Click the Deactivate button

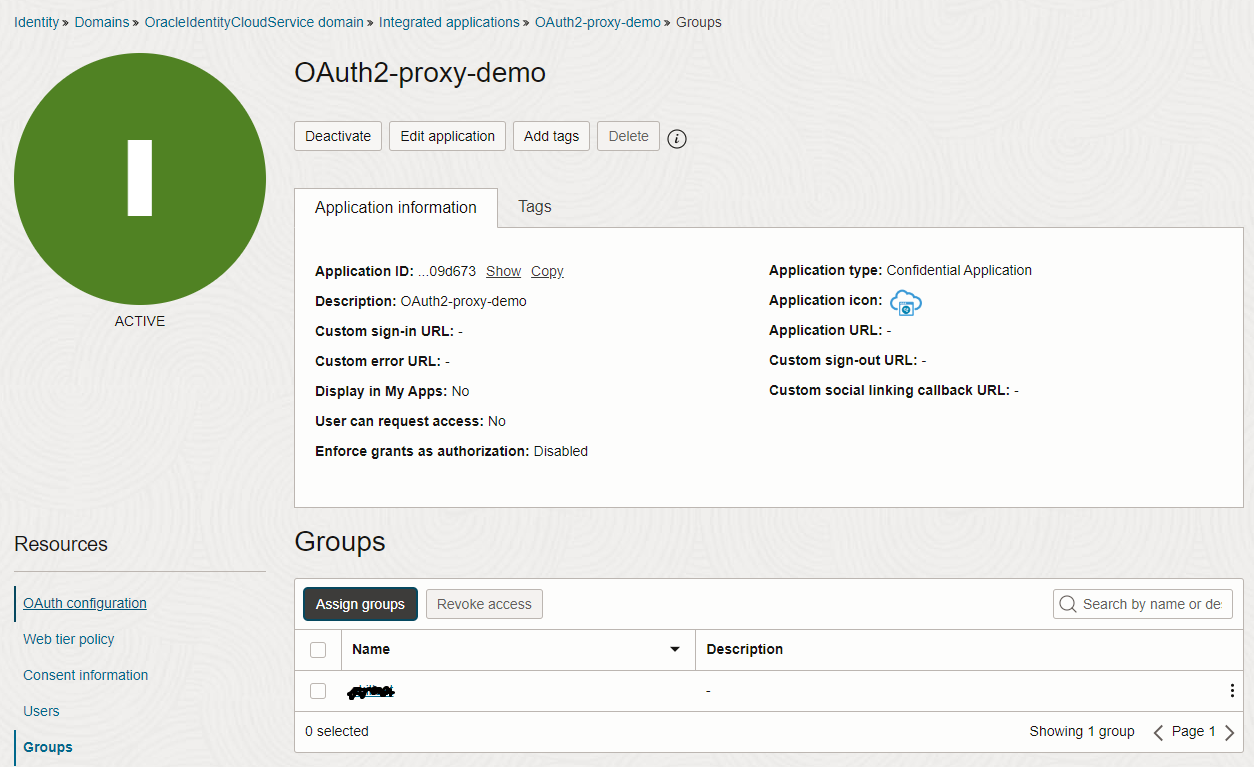338,136
